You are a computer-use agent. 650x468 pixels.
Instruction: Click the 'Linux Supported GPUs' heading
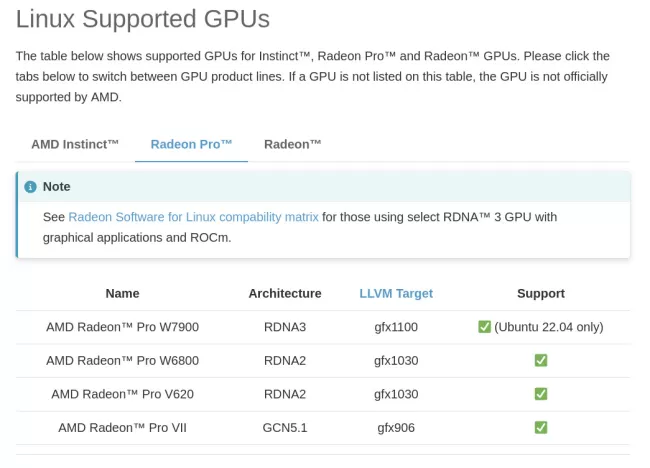143,19
